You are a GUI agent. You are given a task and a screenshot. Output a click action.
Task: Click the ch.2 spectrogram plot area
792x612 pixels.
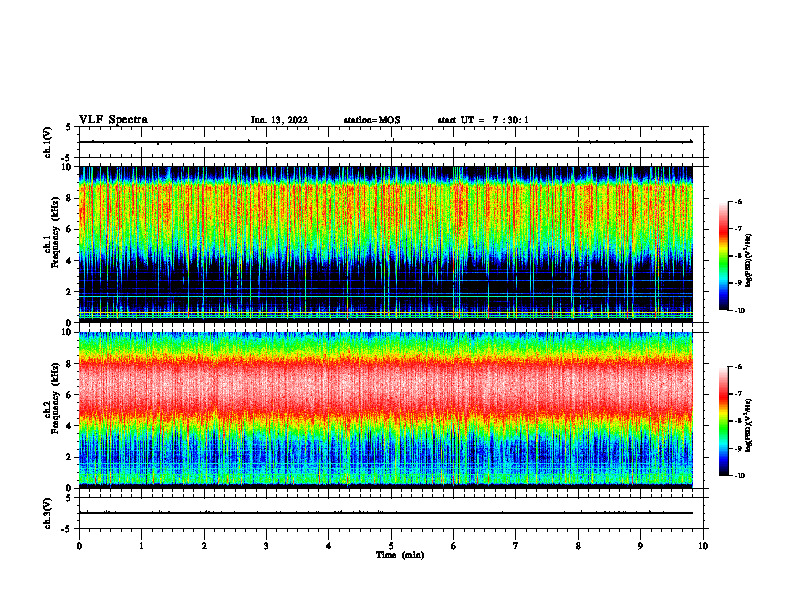coord(386,409)
